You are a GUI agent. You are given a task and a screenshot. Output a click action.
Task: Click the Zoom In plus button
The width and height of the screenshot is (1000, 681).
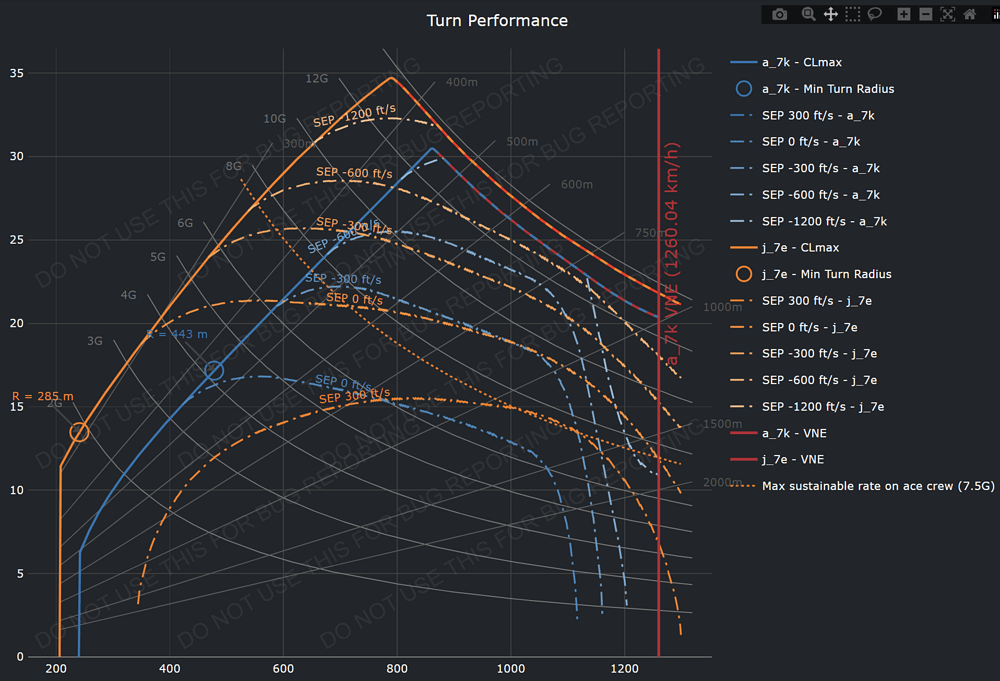click(x=904, y=14)
